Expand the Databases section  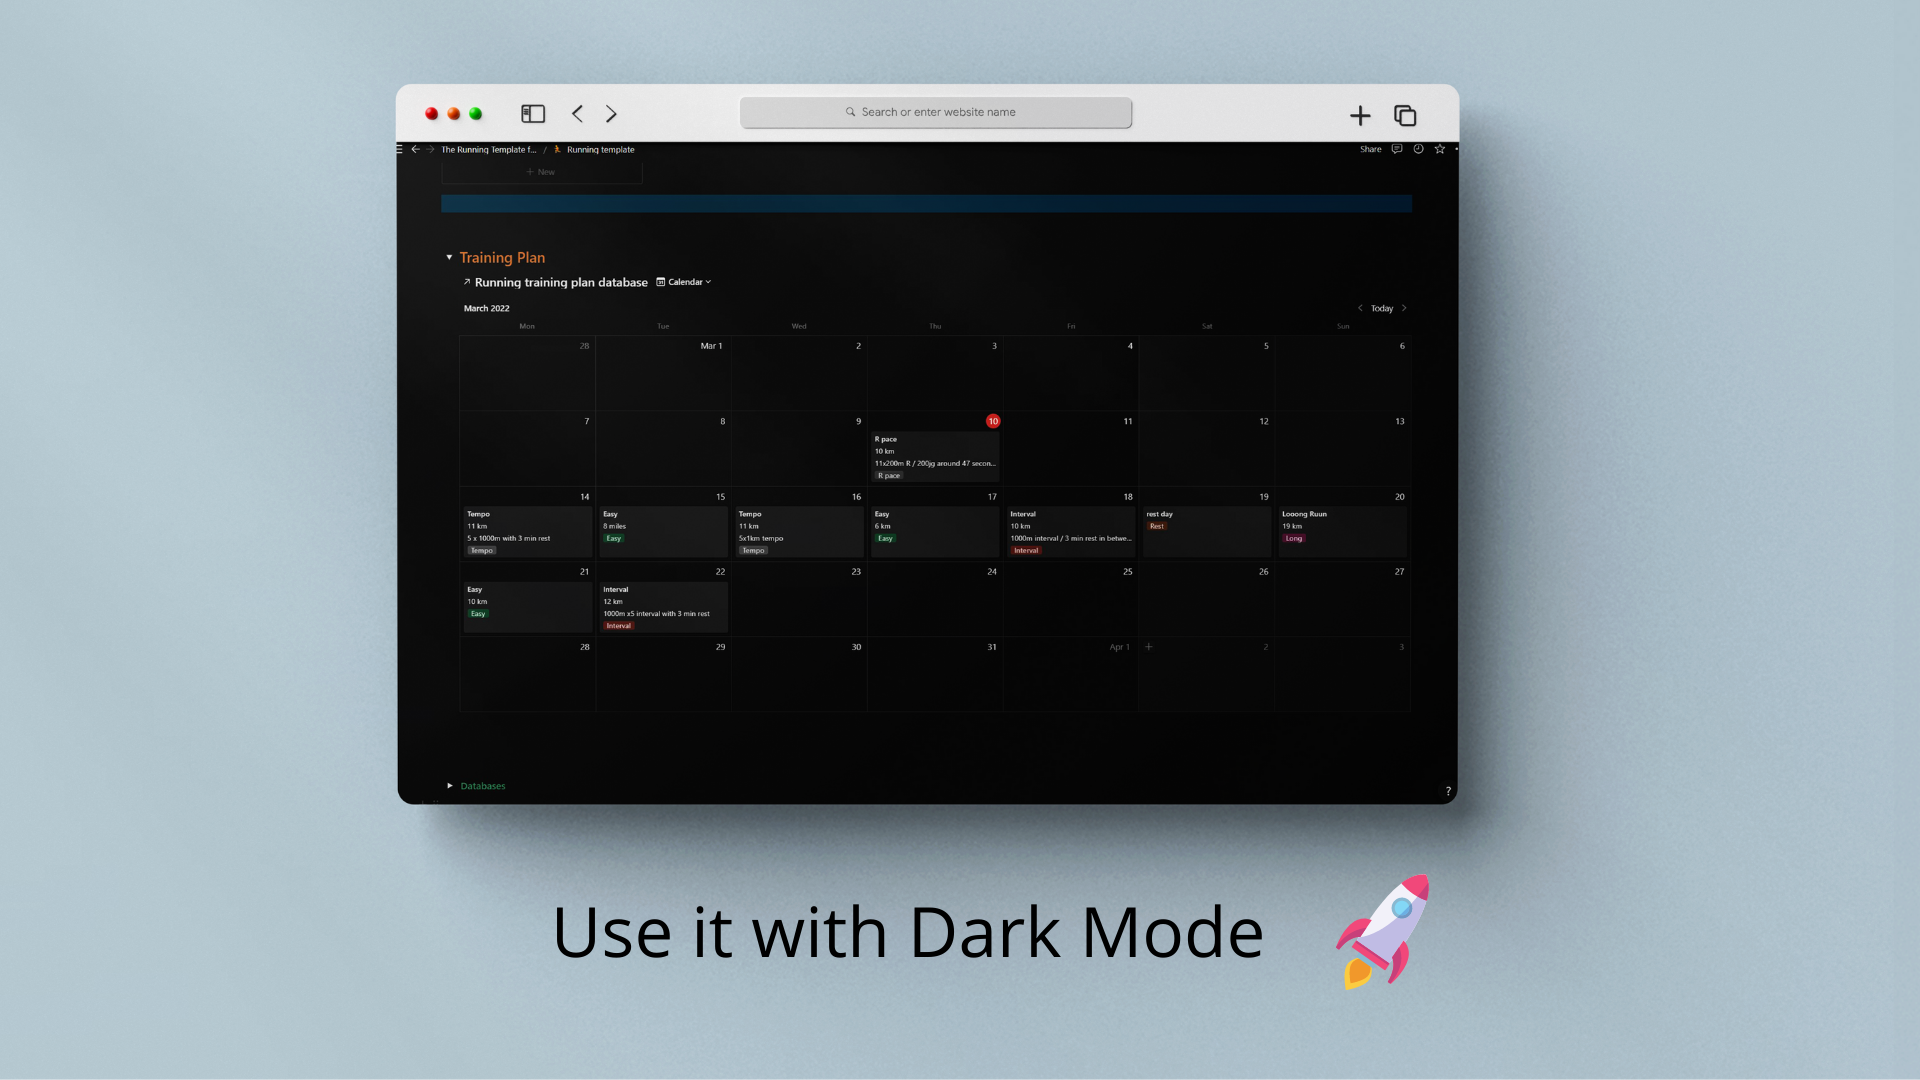(x=451, y=786)
